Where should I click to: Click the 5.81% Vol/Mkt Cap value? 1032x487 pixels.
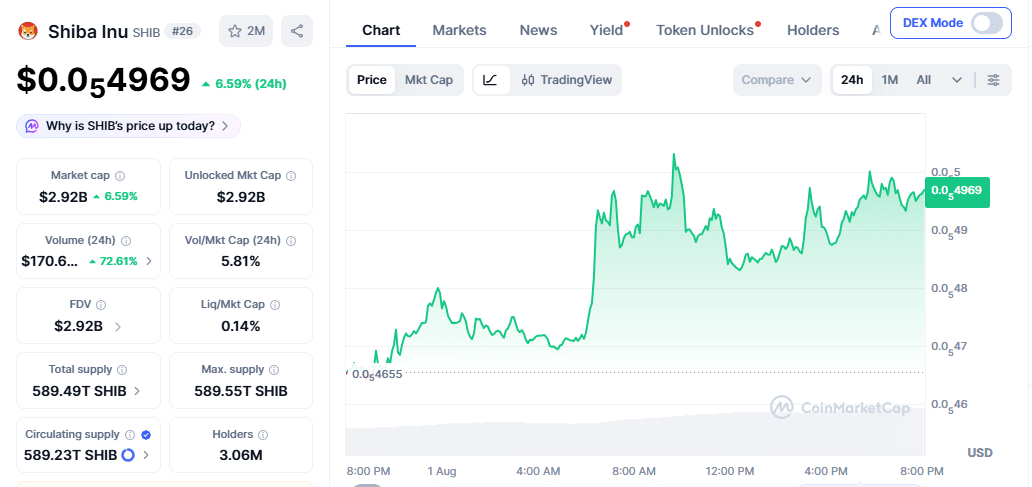click(241, 261)
